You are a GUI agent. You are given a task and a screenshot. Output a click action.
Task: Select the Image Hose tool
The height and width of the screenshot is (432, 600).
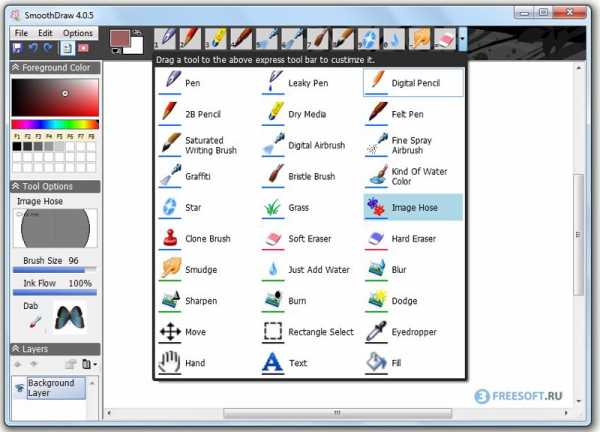(413, 207)
